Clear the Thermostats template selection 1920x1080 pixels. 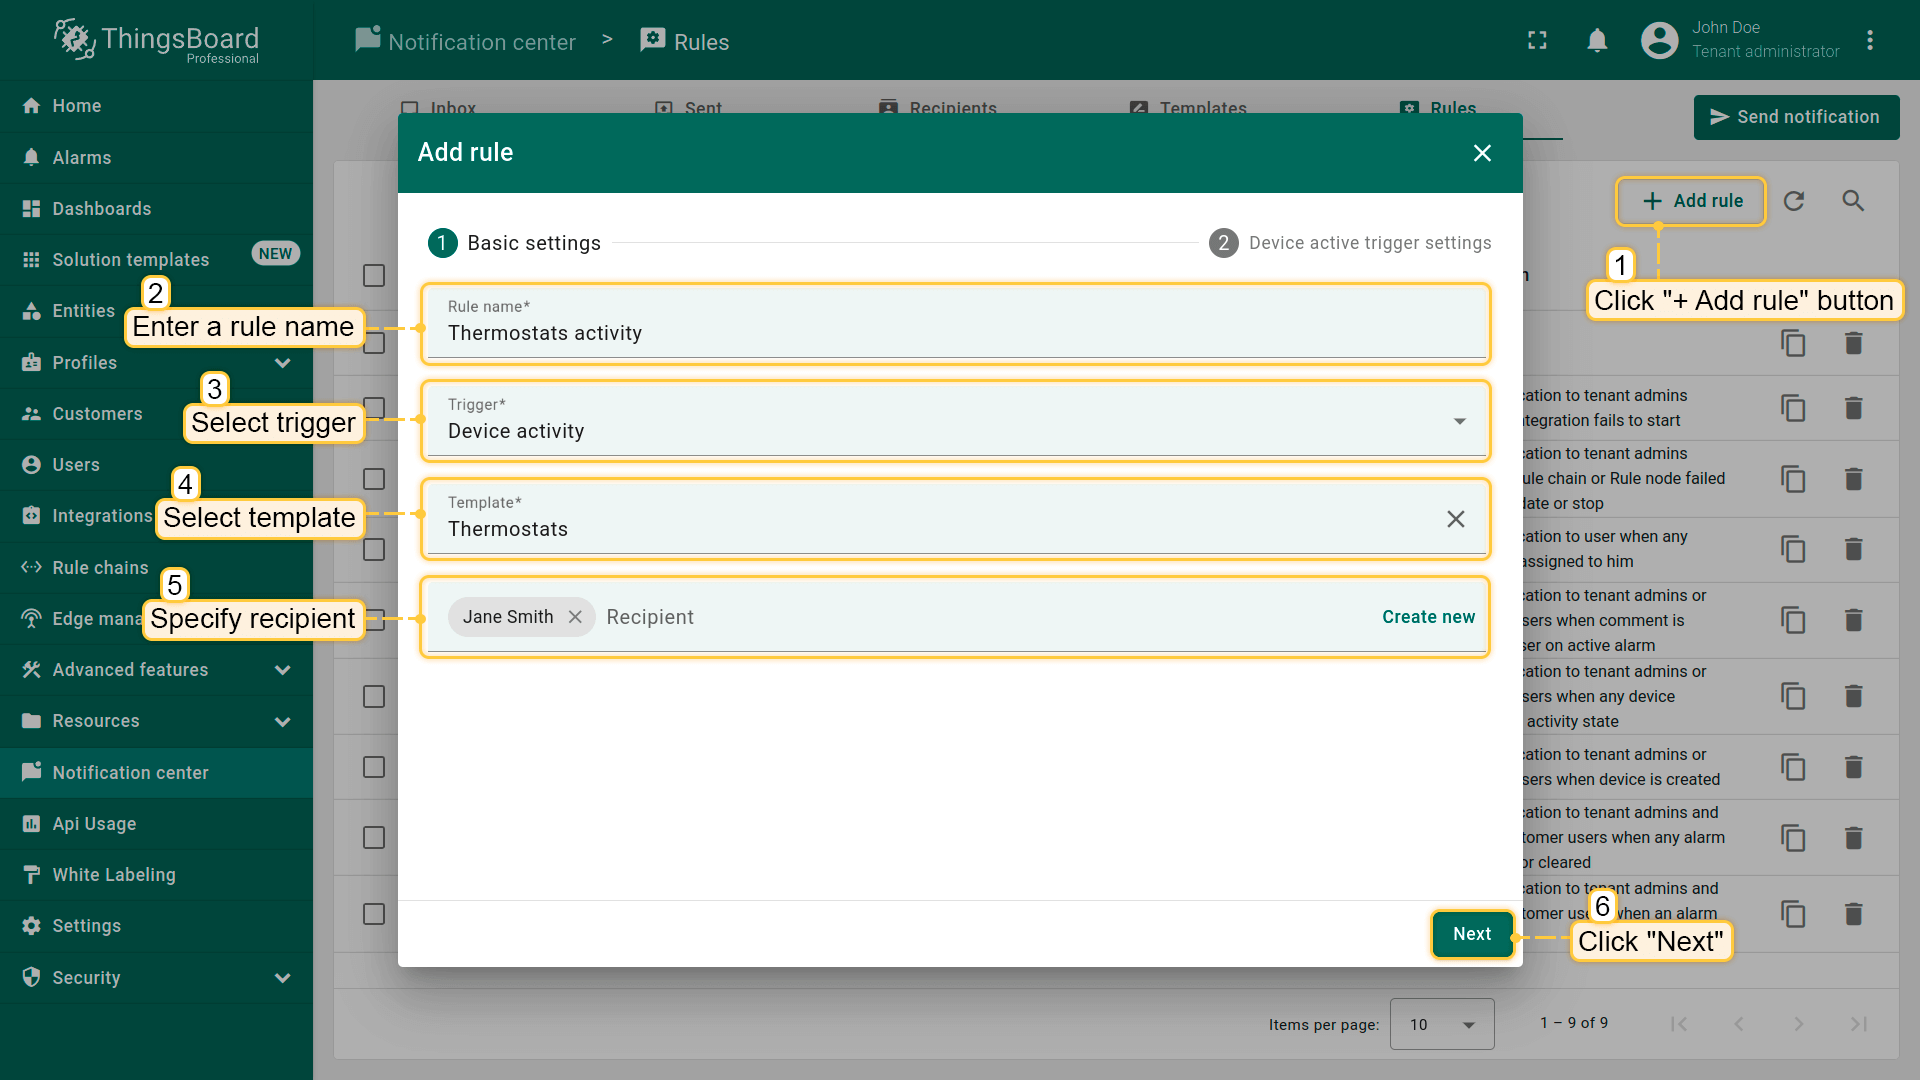pyautogui.click(x=1455, y=519)
